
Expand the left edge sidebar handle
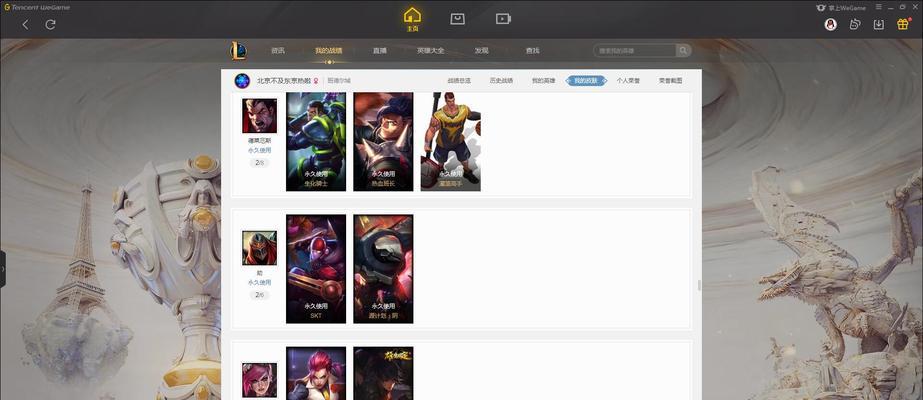3,269
